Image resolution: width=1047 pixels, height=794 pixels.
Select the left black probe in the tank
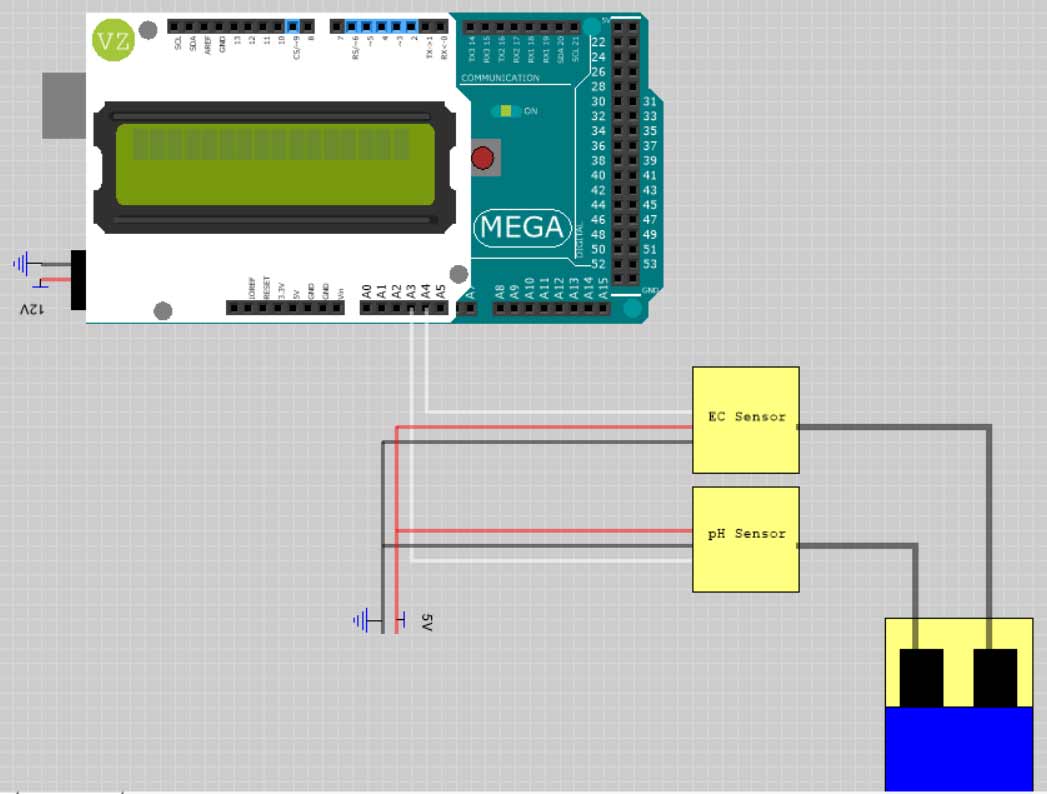pyautogui.click(x=921, y=678)
